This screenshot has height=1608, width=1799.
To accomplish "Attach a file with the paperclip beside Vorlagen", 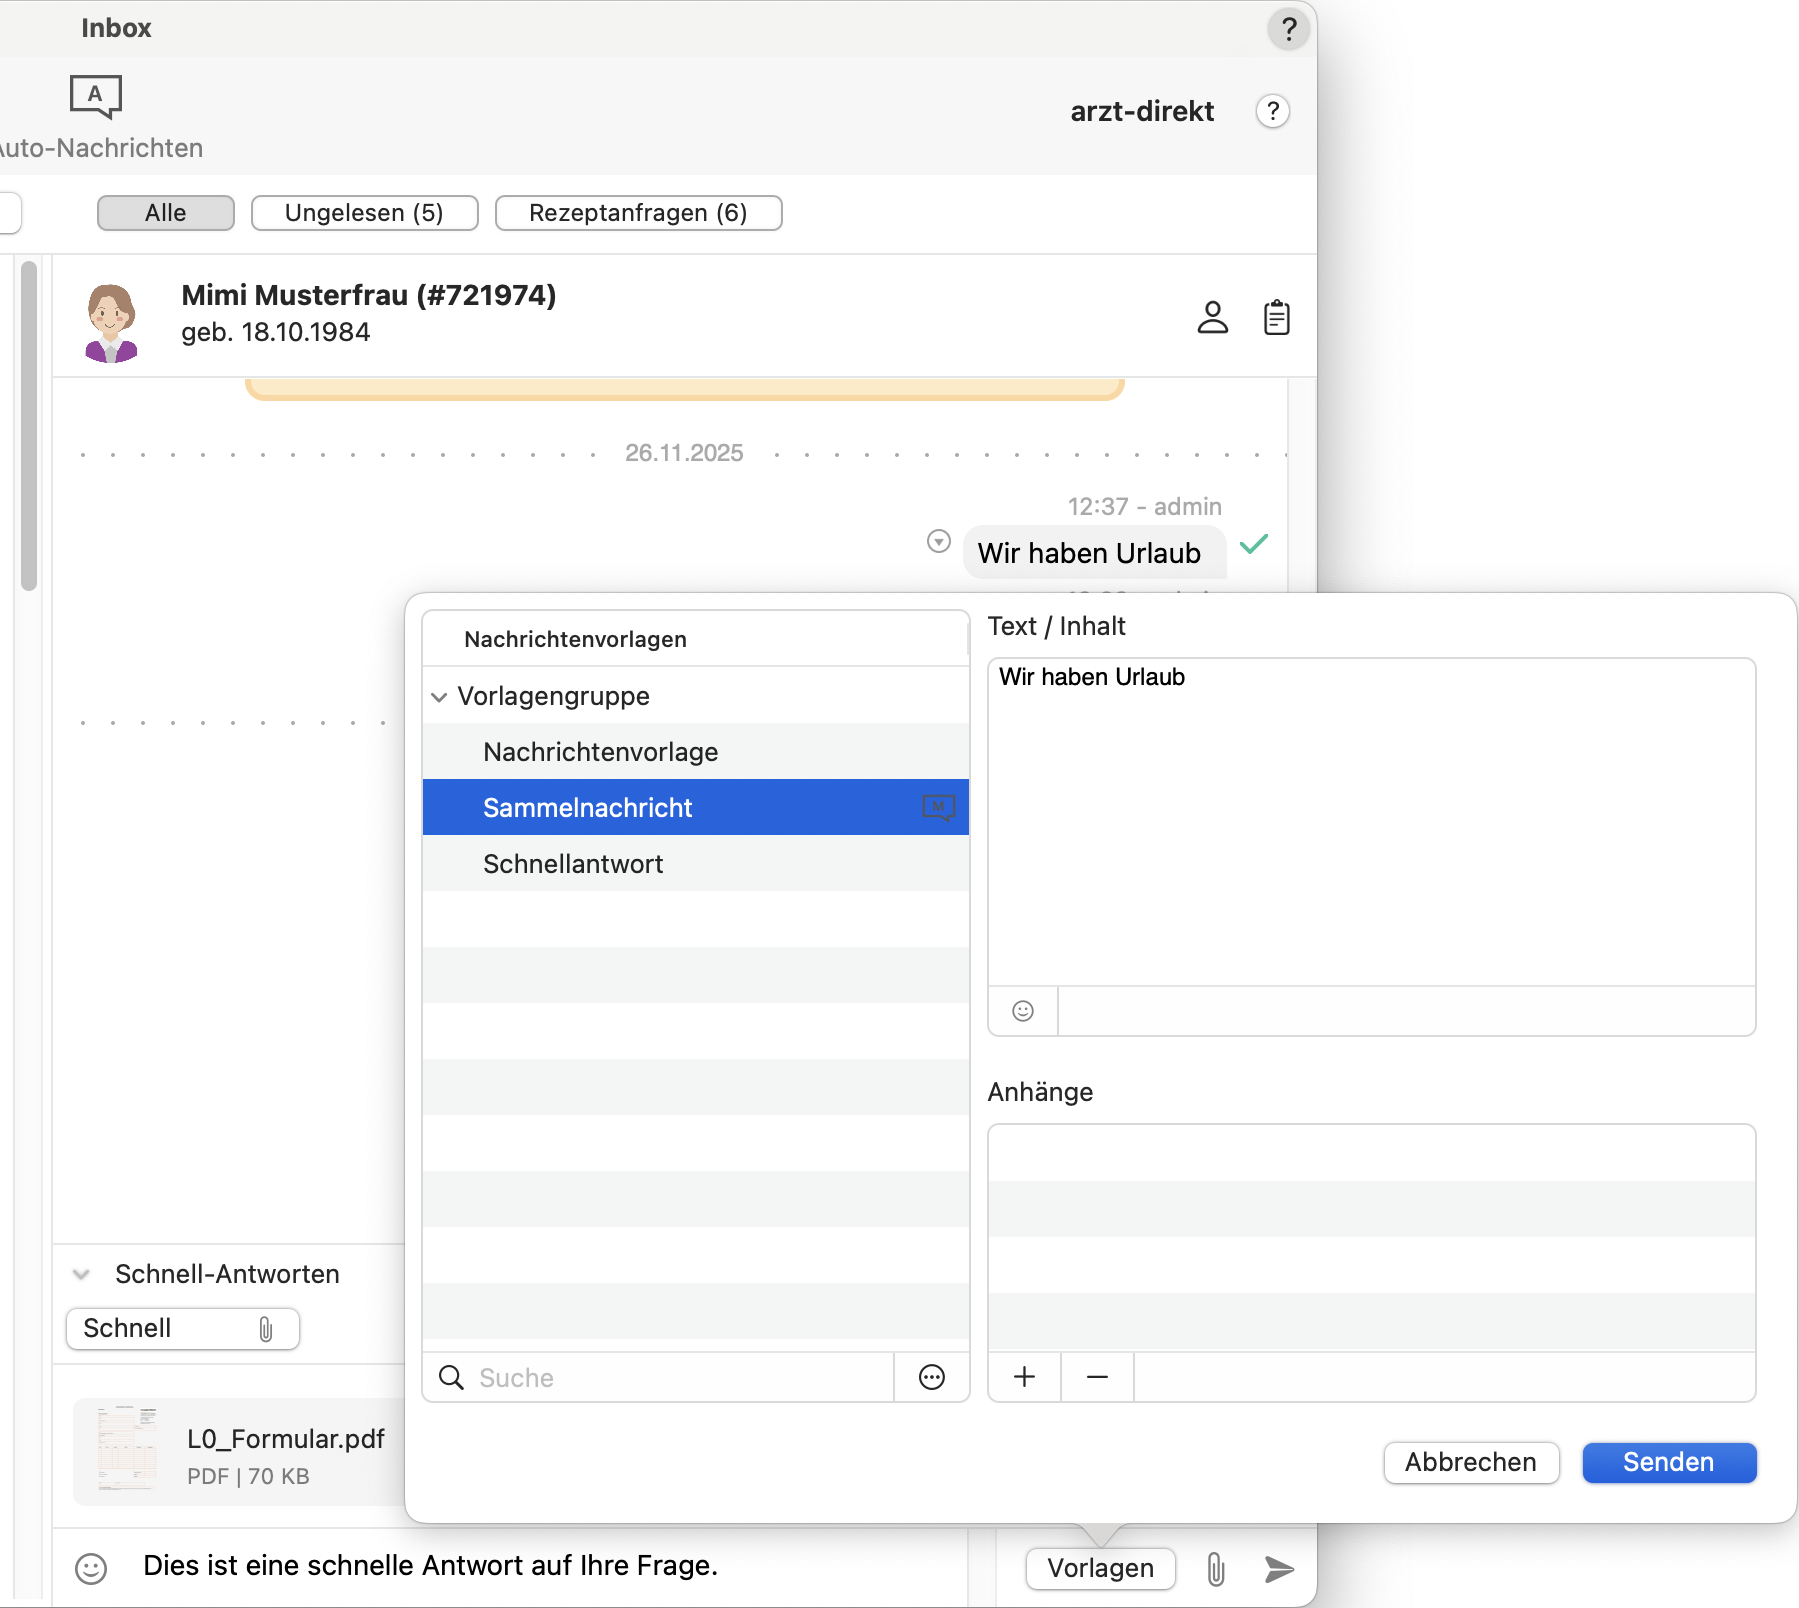I will 1216,1569.
